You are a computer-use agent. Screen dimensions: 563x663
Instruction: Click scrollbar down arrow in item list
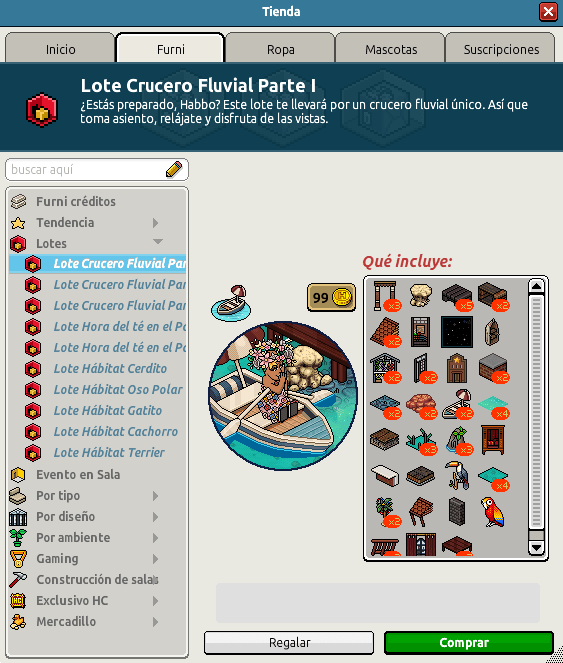pyautogui.click(x=536, y=548)
